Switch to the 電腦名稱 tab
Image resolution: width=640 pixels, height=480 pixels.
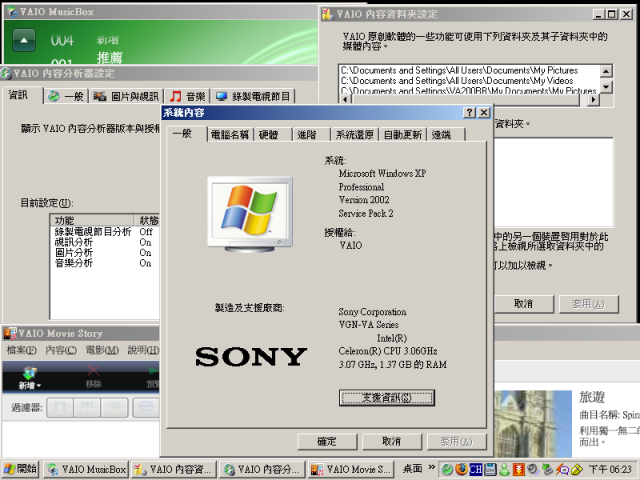[x=230, y=135]
